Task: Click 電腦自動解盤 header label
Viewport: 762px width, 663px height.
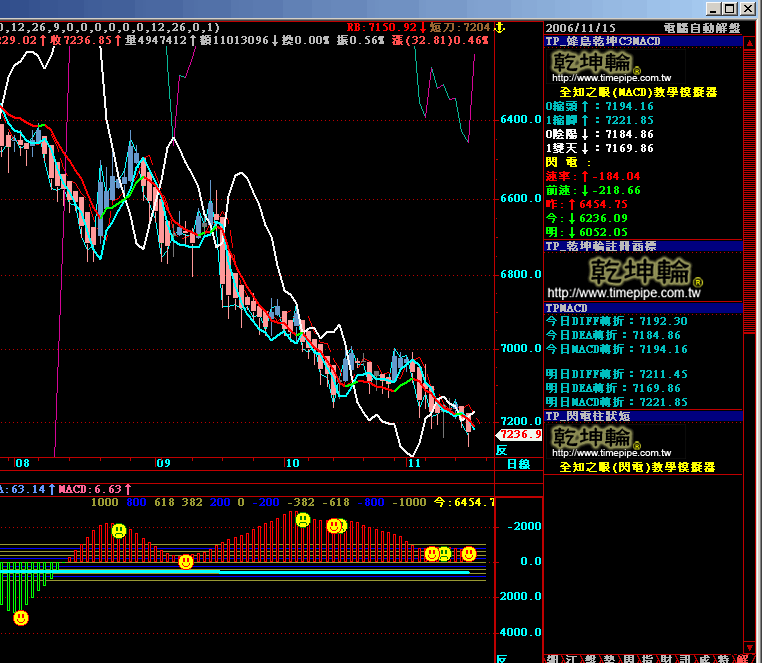Action: [x=701, y=29]
